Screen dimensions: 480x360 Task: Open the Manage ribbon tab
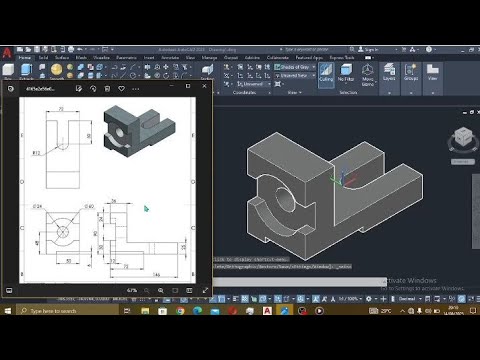pyautogui.click(x=209, y=58)
